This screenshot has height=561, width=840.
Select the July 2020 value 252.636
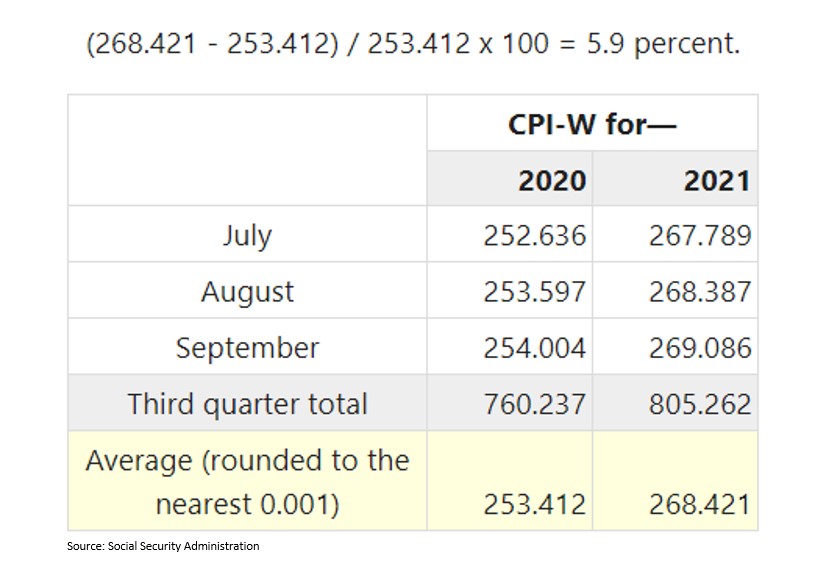(x=534, y=235)
